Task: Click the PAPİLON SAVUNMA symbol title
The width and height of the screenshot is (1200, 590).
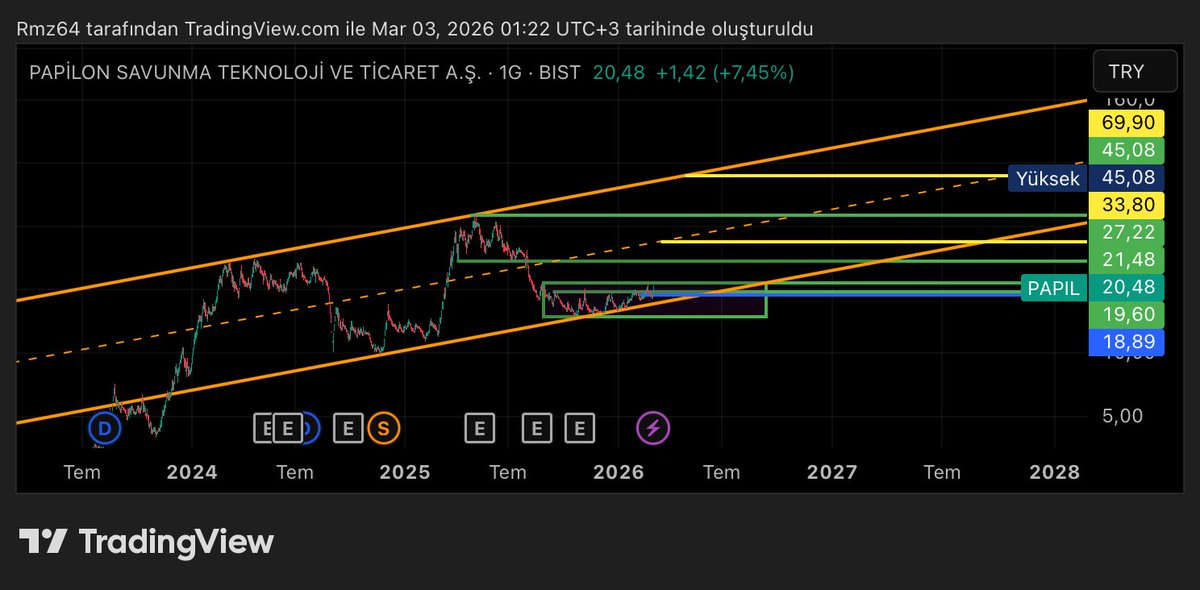Action: tap(255, 72)
